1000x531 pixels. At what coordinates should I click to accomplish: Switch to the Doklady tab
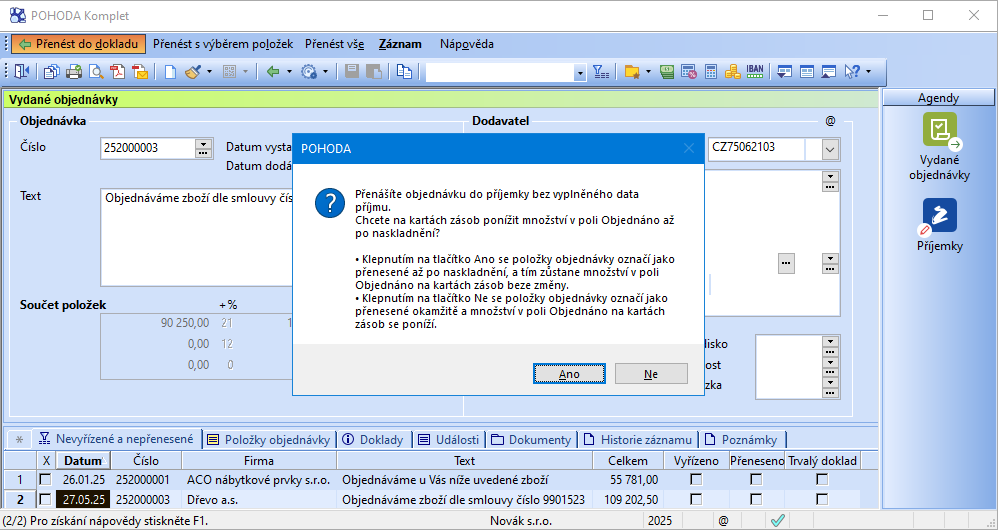point(373,439)
